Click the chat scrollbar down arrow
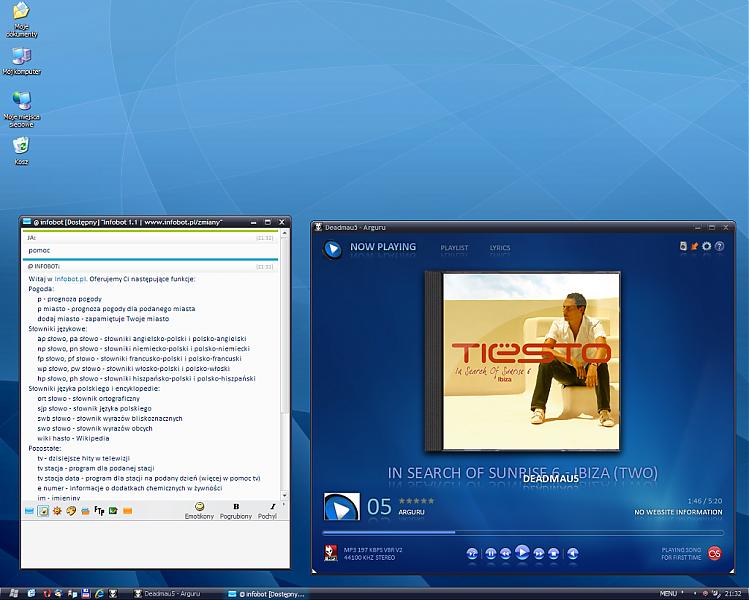749x600 pixels. [x=285, y=495]
